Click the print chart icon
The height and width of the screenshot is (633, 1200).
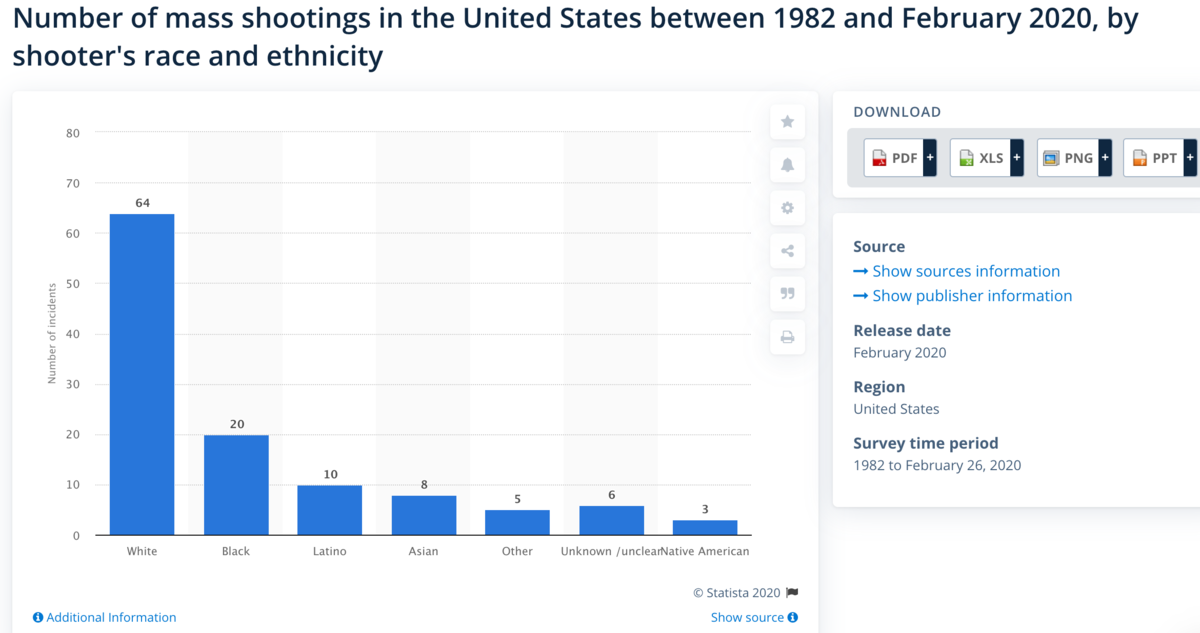pos(787,337)
